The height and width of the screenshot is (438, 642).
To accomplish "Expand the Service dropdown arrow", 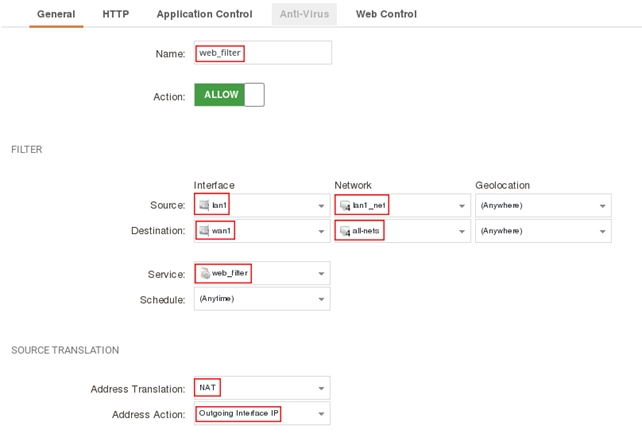I will click(x=321, y=274).
